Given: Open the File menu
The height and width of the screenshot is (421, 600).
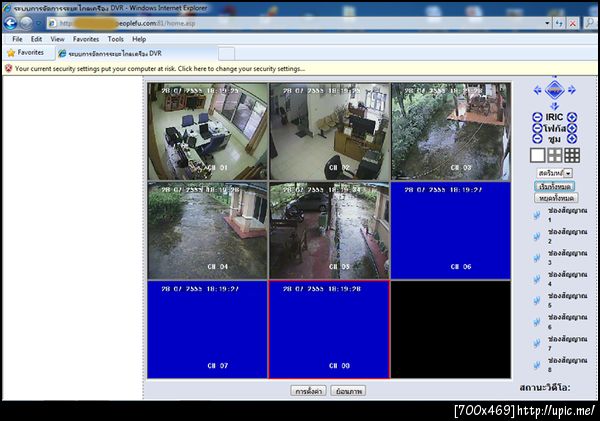Looking at the screenshot, I should pyautogui.click(x=17, y=39).
